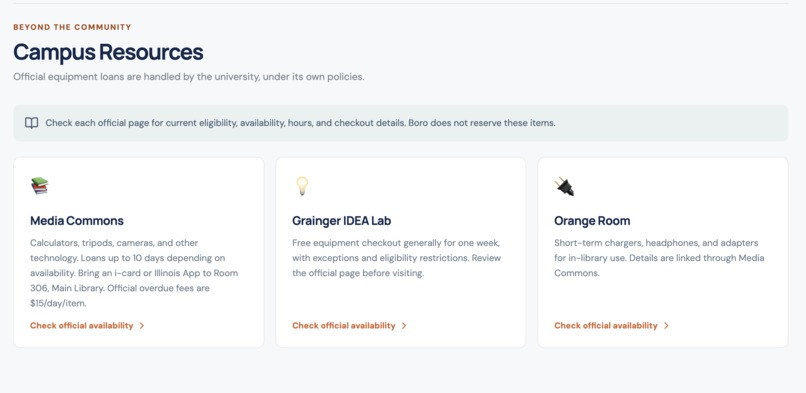Click the chevron arrow in Media Commons card
Image resolution: width=806 pixels, height=393 pixels.
pyautogui.click(x=142, y=326)
